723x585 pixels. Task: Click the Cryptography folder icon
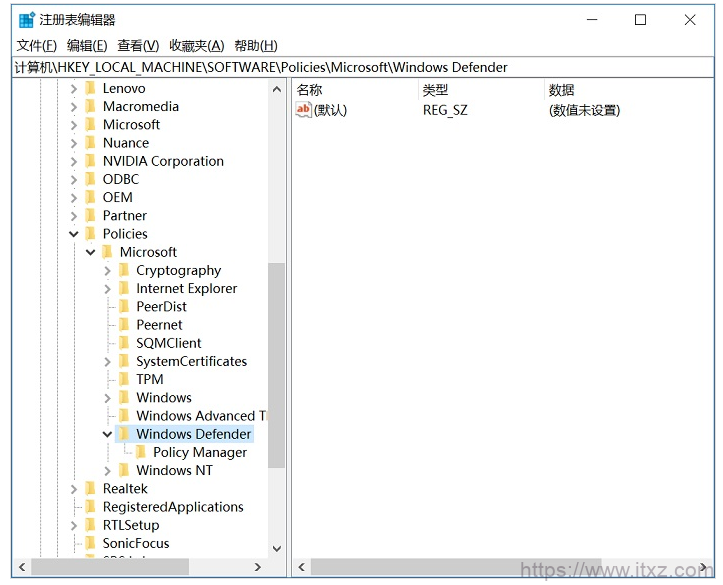(x=124, y=270)
